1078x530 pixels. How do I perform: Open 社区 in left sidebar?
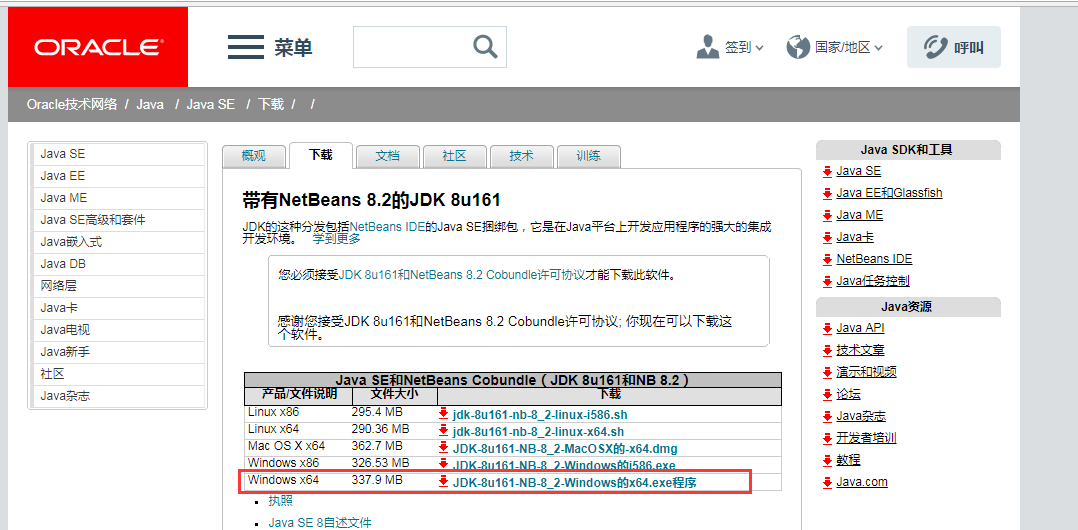pyautogui.click(x=118, y=374)
